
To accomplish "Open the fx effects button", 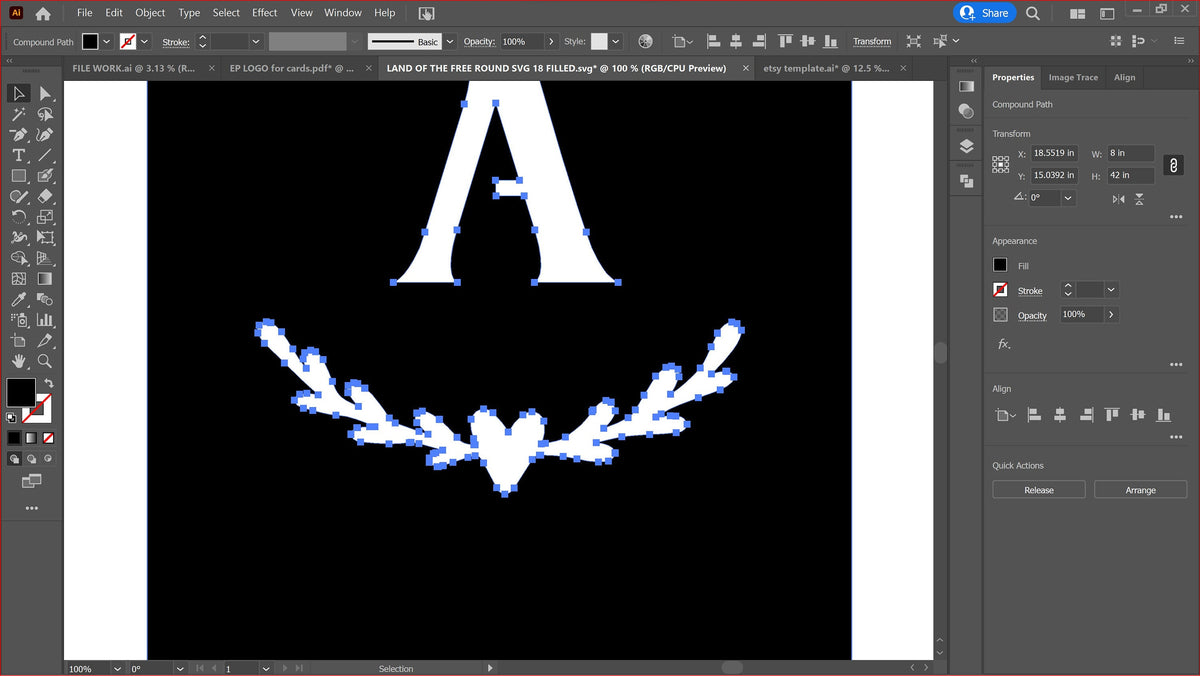I will (1004, 344).
